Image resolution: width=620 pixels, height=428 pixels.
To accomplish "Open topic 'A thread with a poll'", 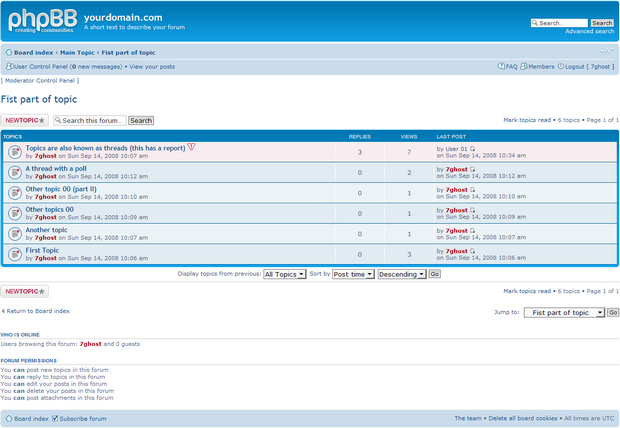I will point(56,169).
